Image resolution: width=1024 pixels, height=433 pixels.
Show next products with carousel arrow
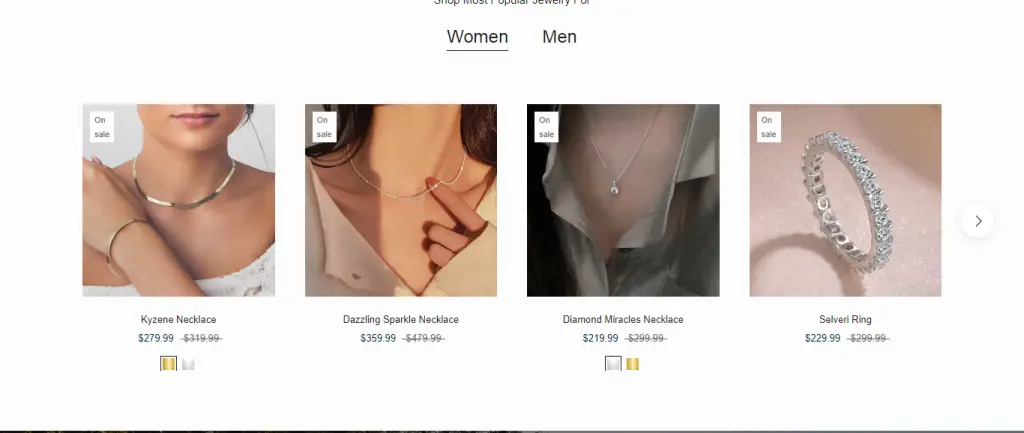977,221
